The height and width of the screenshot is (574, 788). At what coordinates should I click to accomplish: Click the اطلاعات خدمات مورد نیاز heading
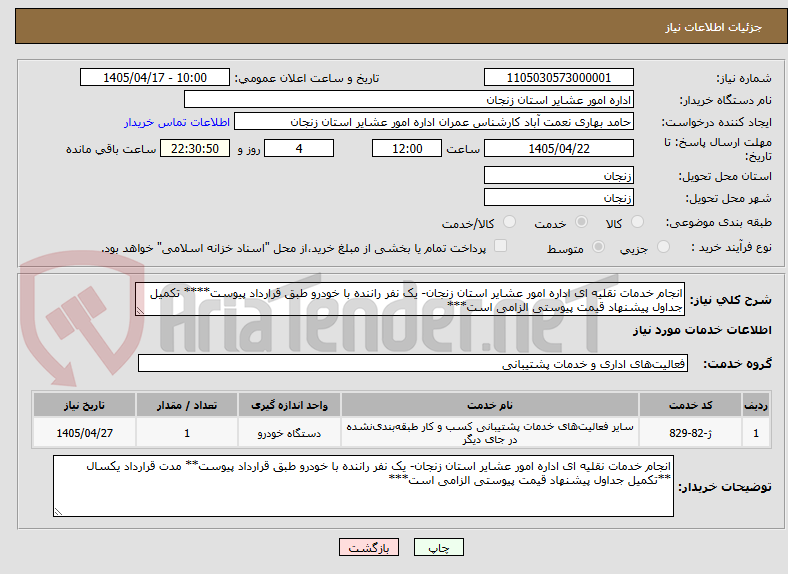click(x=702, y=330)
